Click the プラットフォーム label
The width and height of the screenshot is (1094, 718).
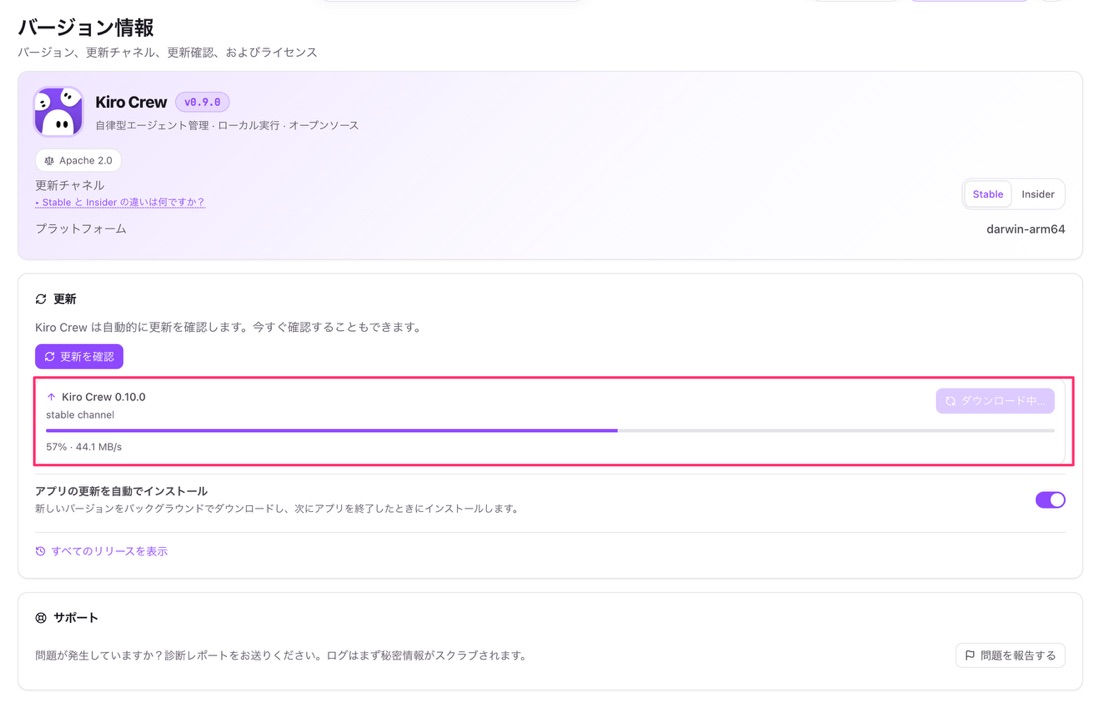(x=81, y=229)
